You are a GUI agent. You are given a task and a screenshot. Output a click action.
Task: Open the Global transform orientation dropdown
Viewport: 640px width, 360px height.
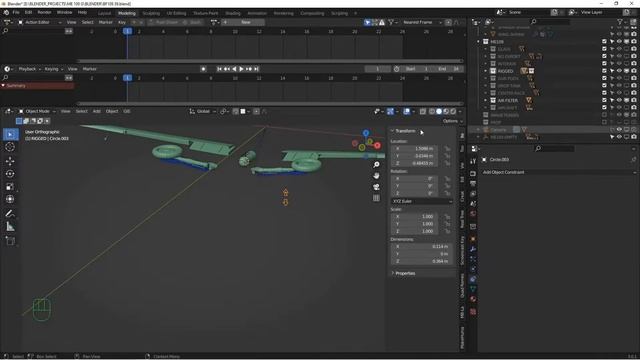203,111
